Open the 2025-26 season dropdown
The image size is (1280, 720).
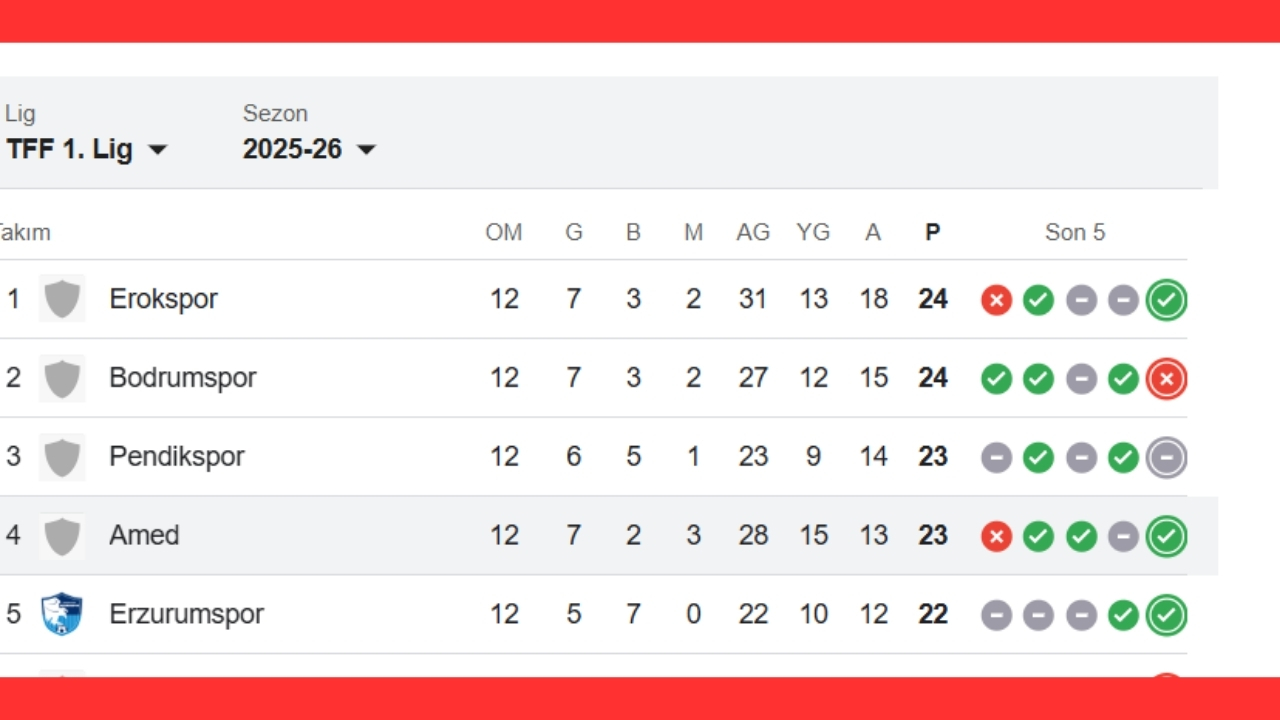(x=309, y=150)
